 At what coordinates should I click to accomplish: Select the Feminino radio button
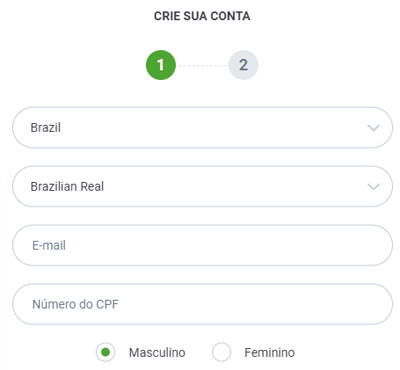[x=221, y=352]
